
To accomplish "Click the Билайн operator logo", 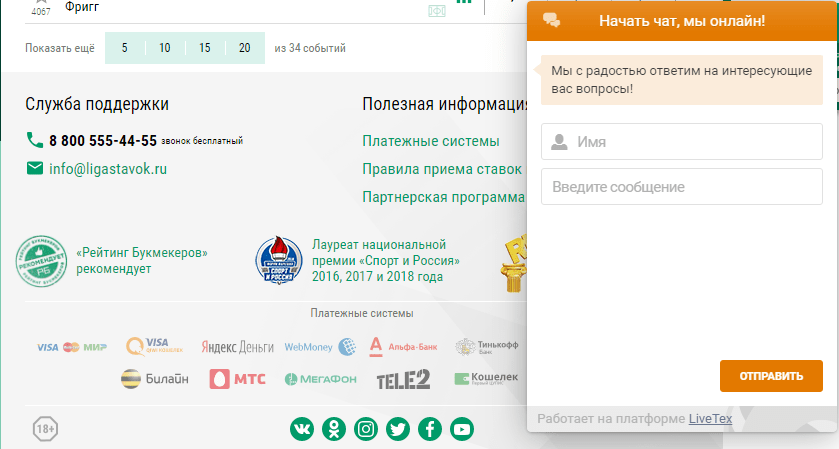I will (155, 379).
